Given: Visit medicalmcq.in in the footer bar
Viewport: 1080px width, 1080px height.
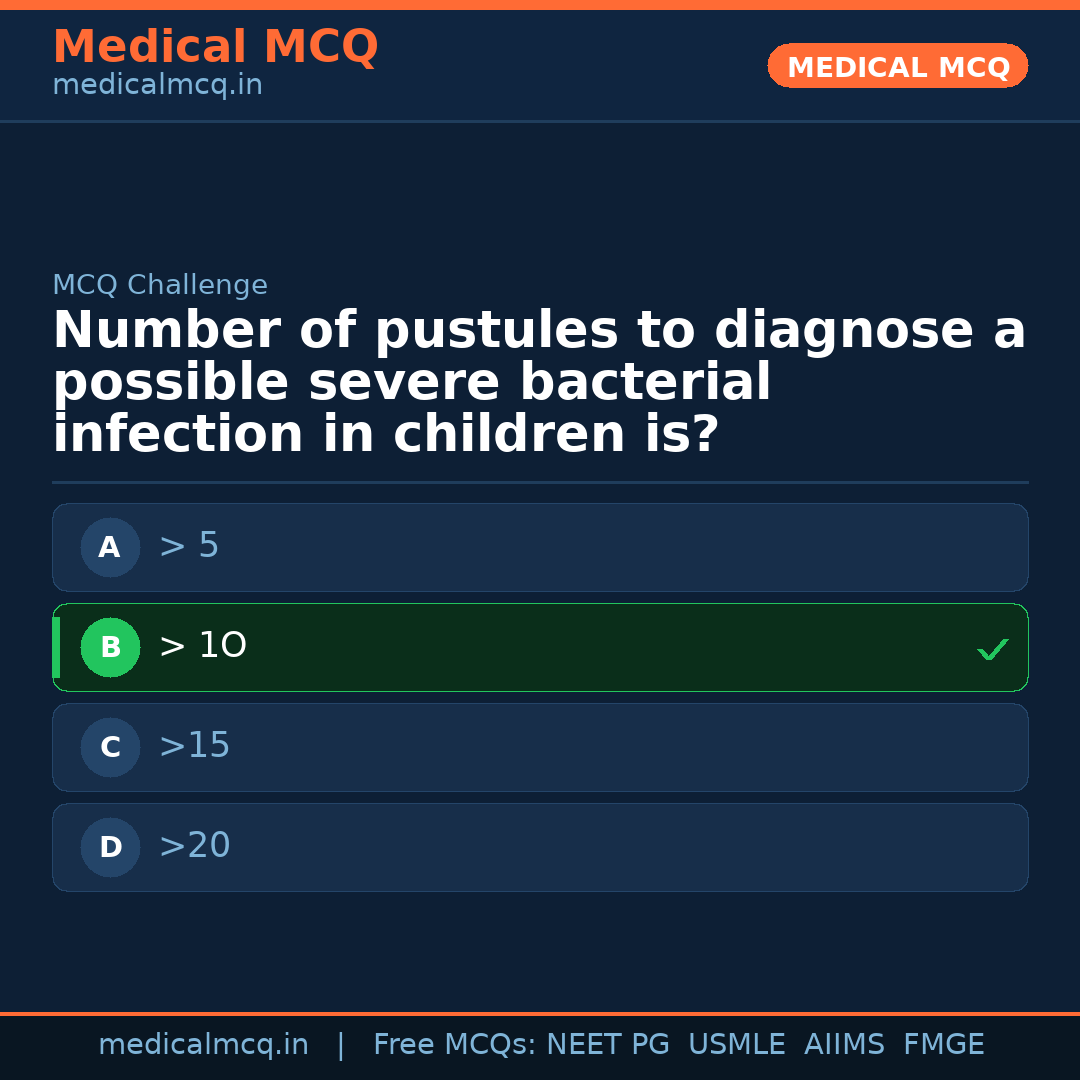Looking at the screenshot, I should point(203,1045).
